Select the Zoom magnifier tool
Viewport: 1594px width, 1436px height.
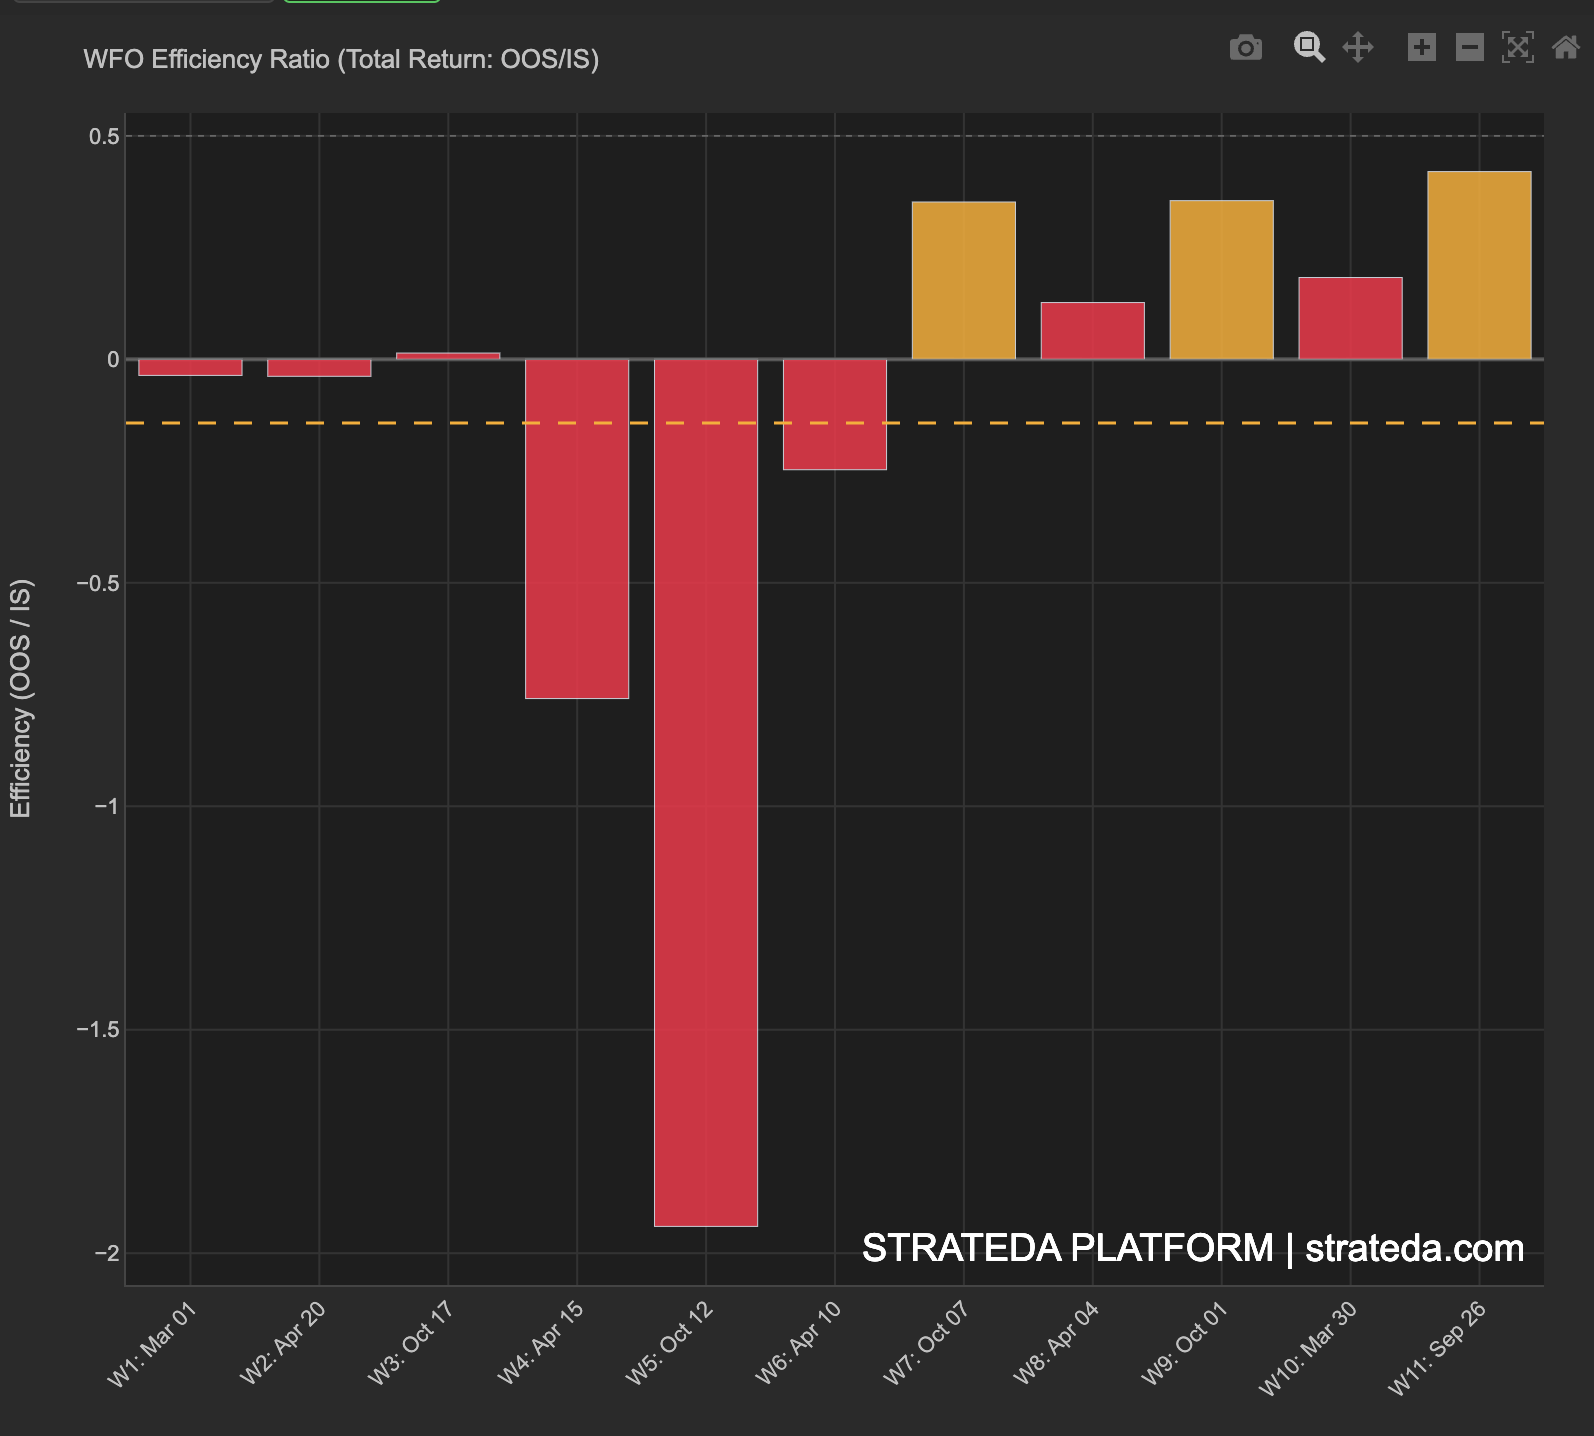point(1309,48)
